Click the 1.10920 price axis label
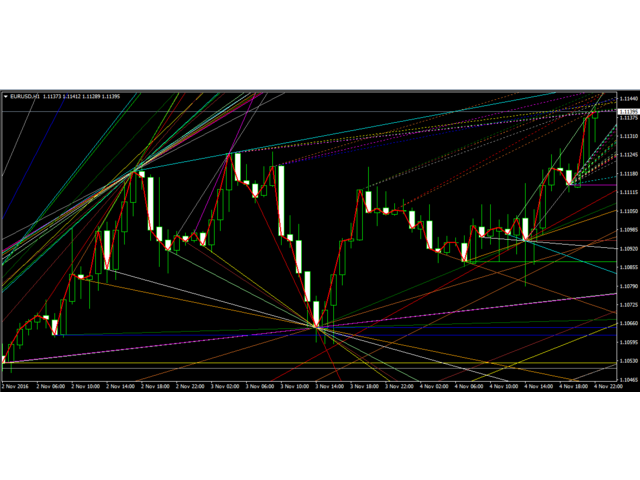640x480 pixels. pyautogui.click(x=629, y=249)
